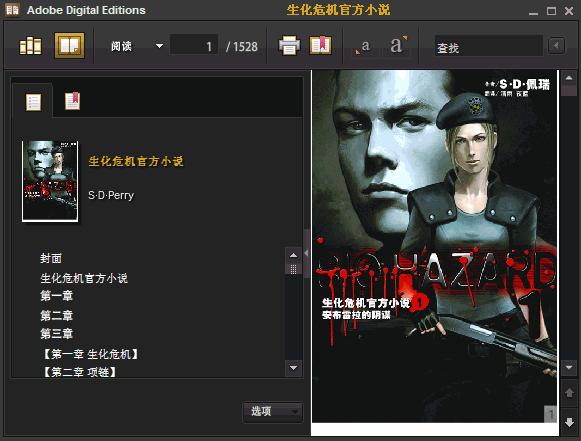The image size is (581, 441).
Task: Click the search previous arrow button
Action: click(x=556, y=46)
